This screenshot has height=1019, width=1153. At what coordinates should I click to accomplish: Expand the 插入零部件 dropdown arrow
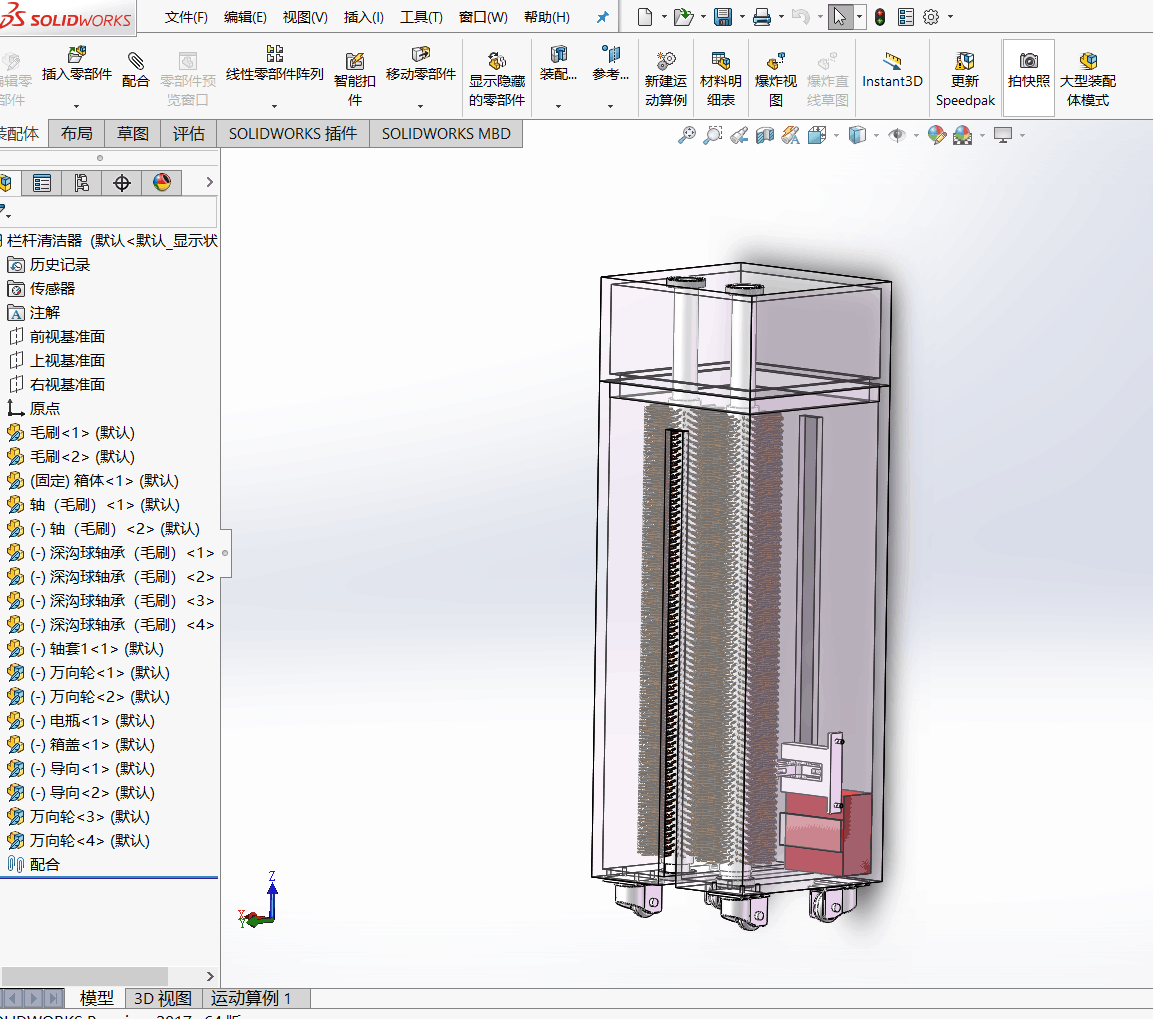click(x=76, y=105)
